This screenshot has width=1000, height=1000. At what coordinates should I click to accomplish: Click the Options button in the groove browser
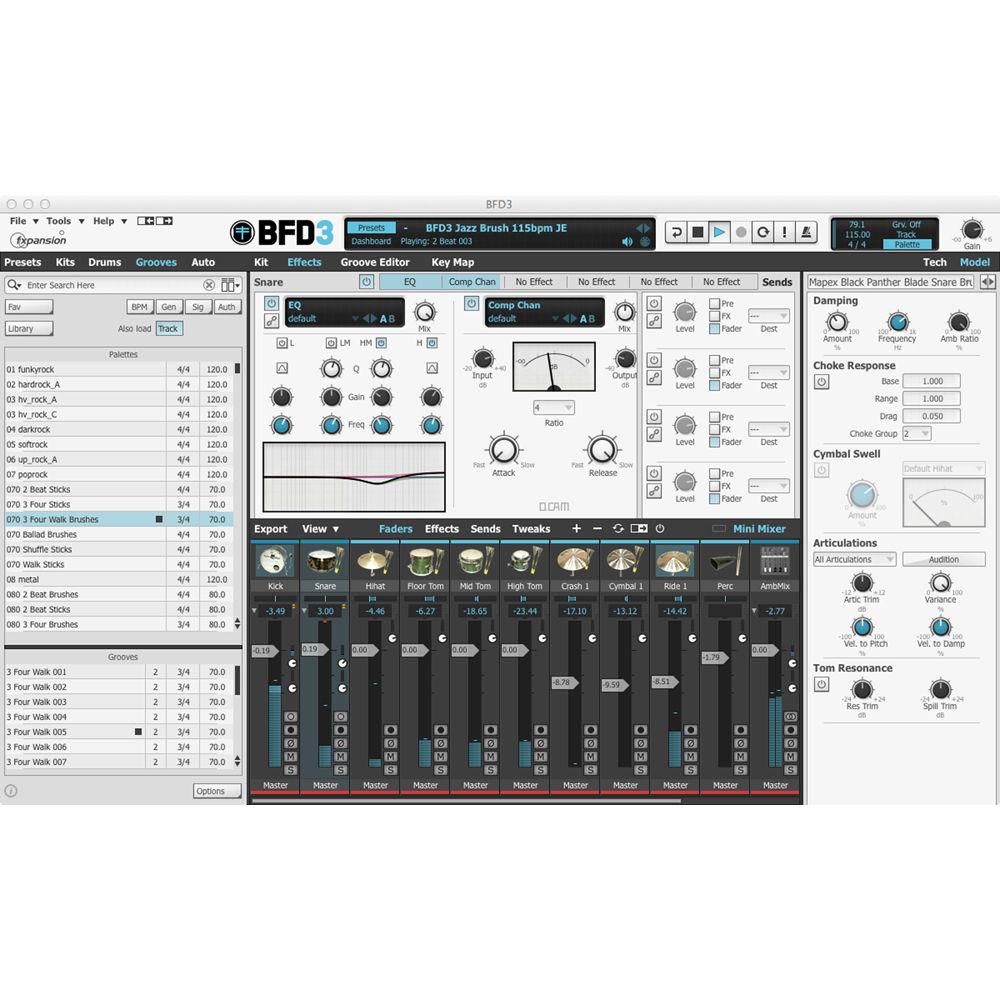tap(217, 791)
